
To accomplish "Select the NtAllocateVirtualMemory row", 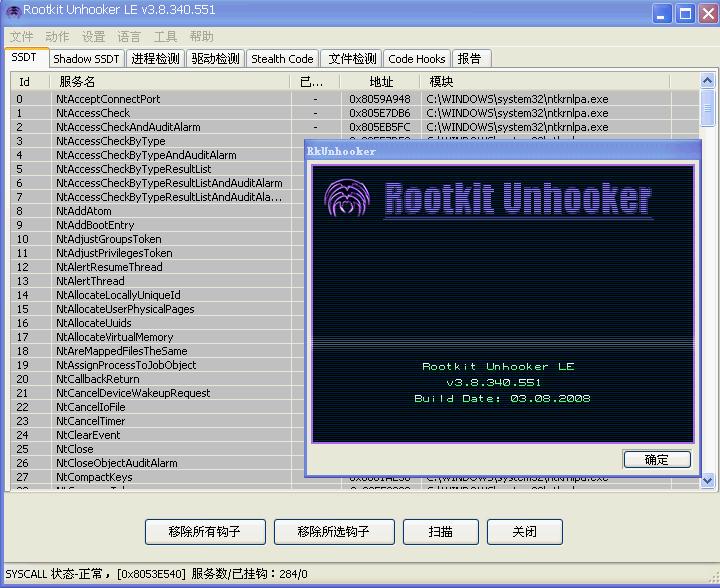I will point(158,337).
